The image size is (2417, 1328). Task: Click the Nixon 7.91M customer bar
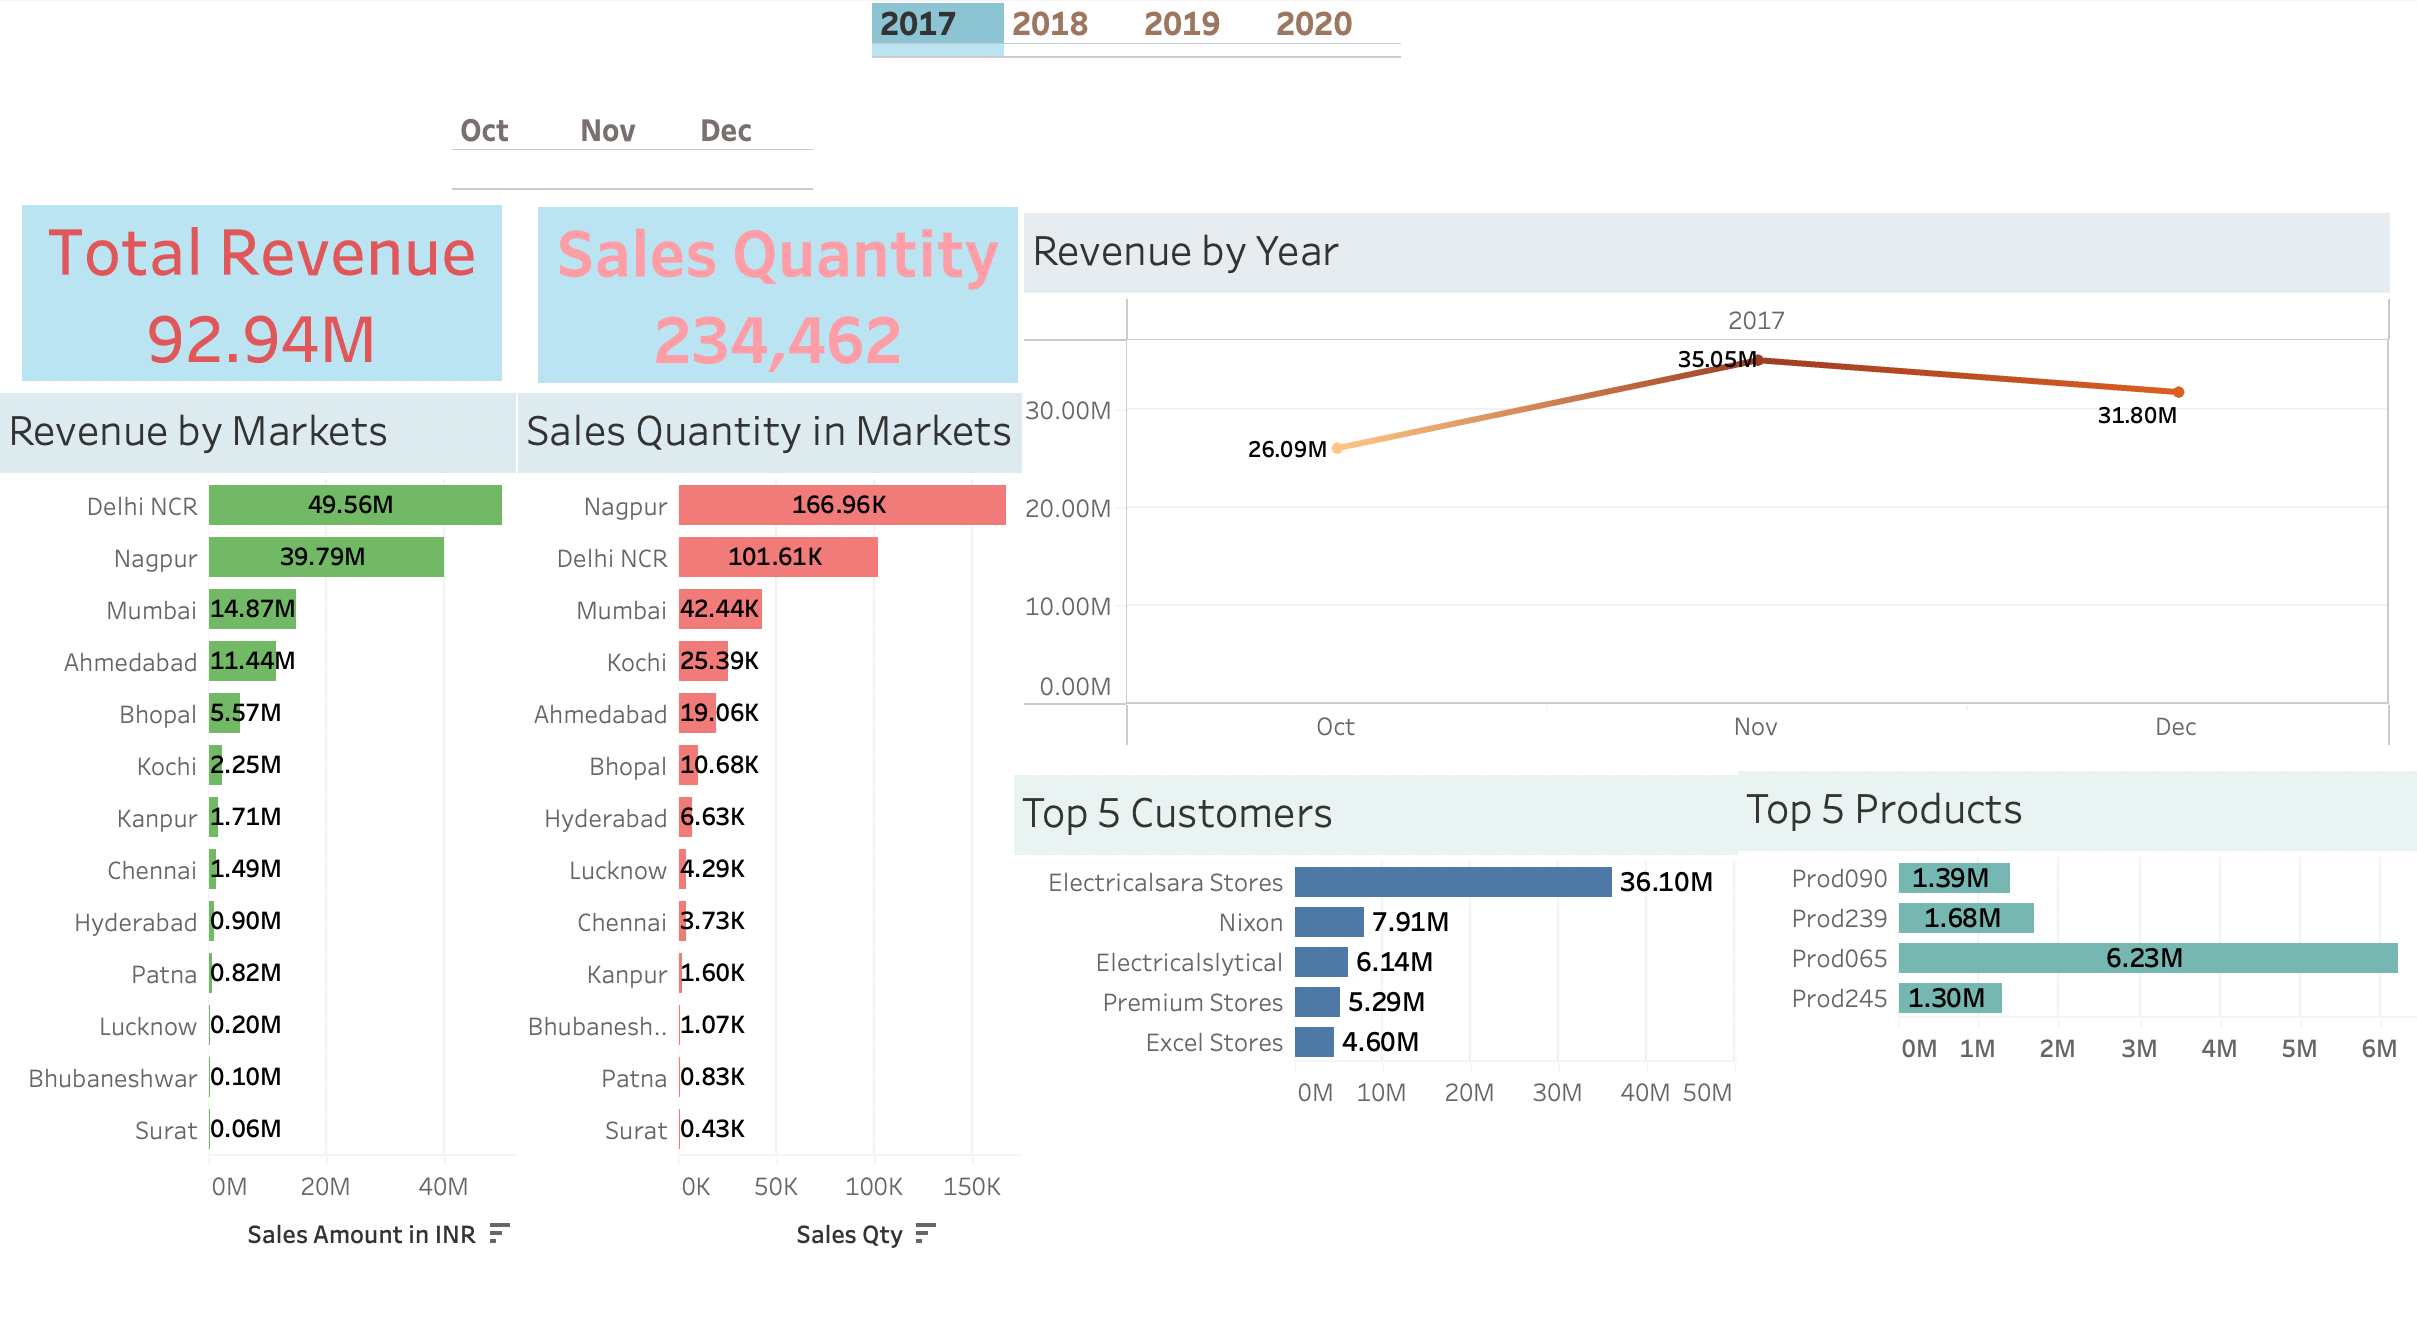click(x=1329, y=922)
